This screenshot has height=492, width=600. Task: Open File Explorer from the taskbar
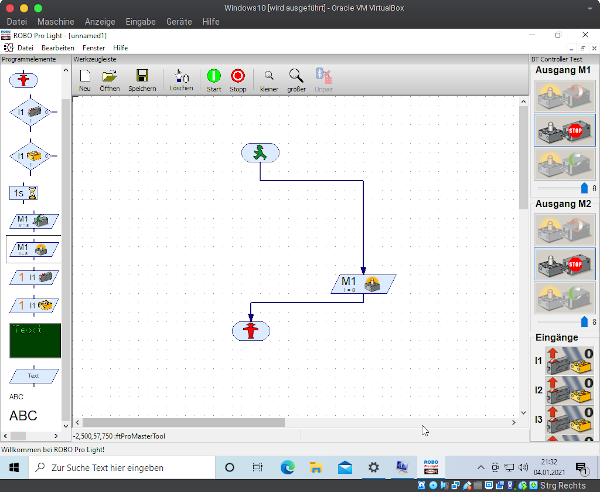(x=316, y=468)
